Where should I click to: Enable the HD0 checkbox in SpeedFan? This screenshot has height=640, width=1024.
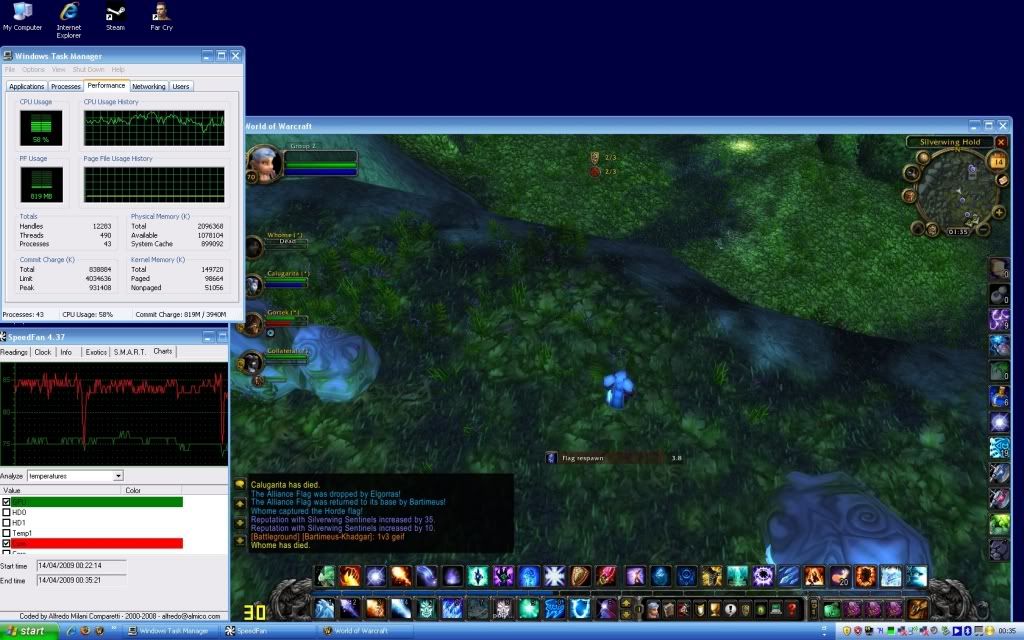click(x=7, y=512)
